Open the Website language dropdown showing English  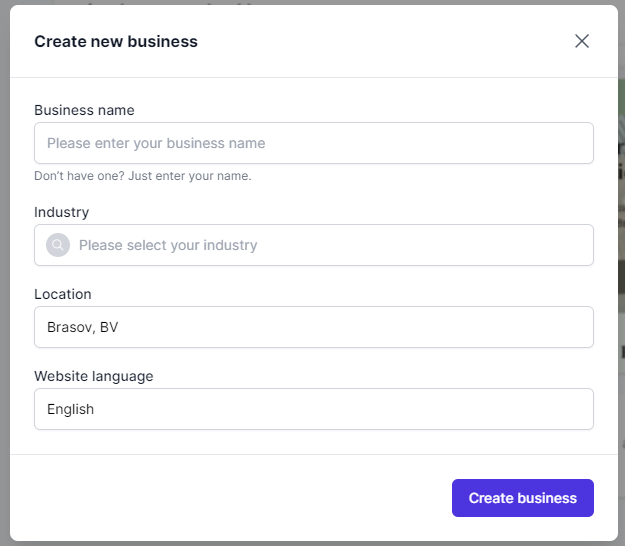[314, 409]
